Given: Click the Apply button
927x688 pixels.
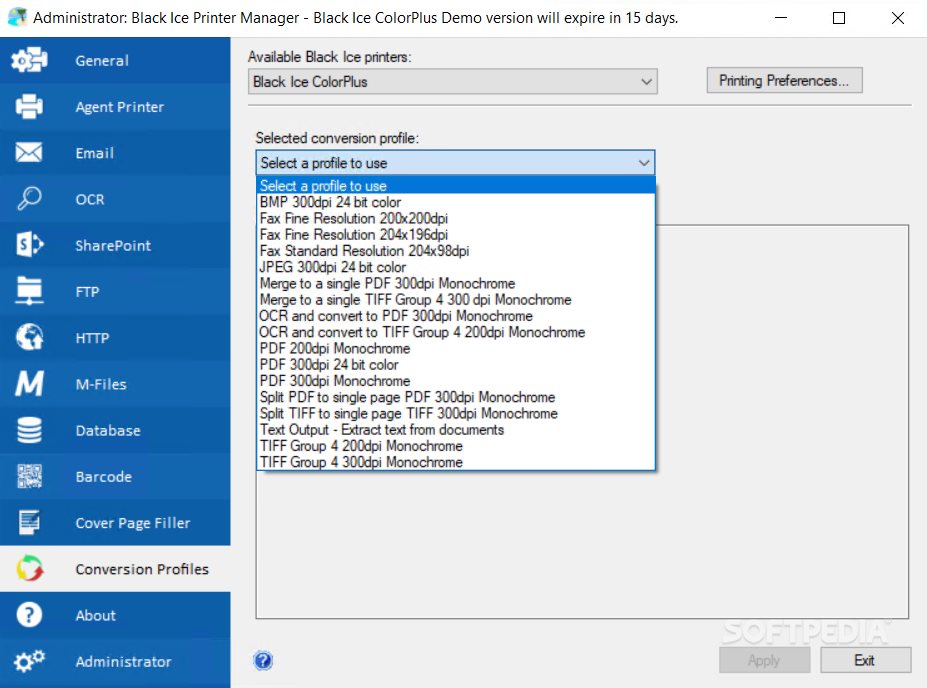Looking at the screenshot, I should pyautogui.click(x=764, y=660).
